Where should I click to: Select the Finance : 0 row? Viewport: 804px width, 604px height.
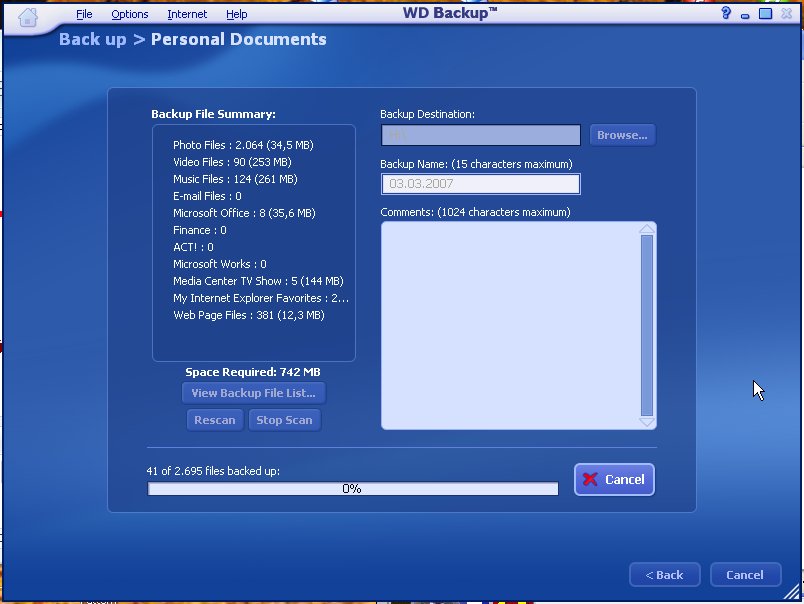pos(199,230)
